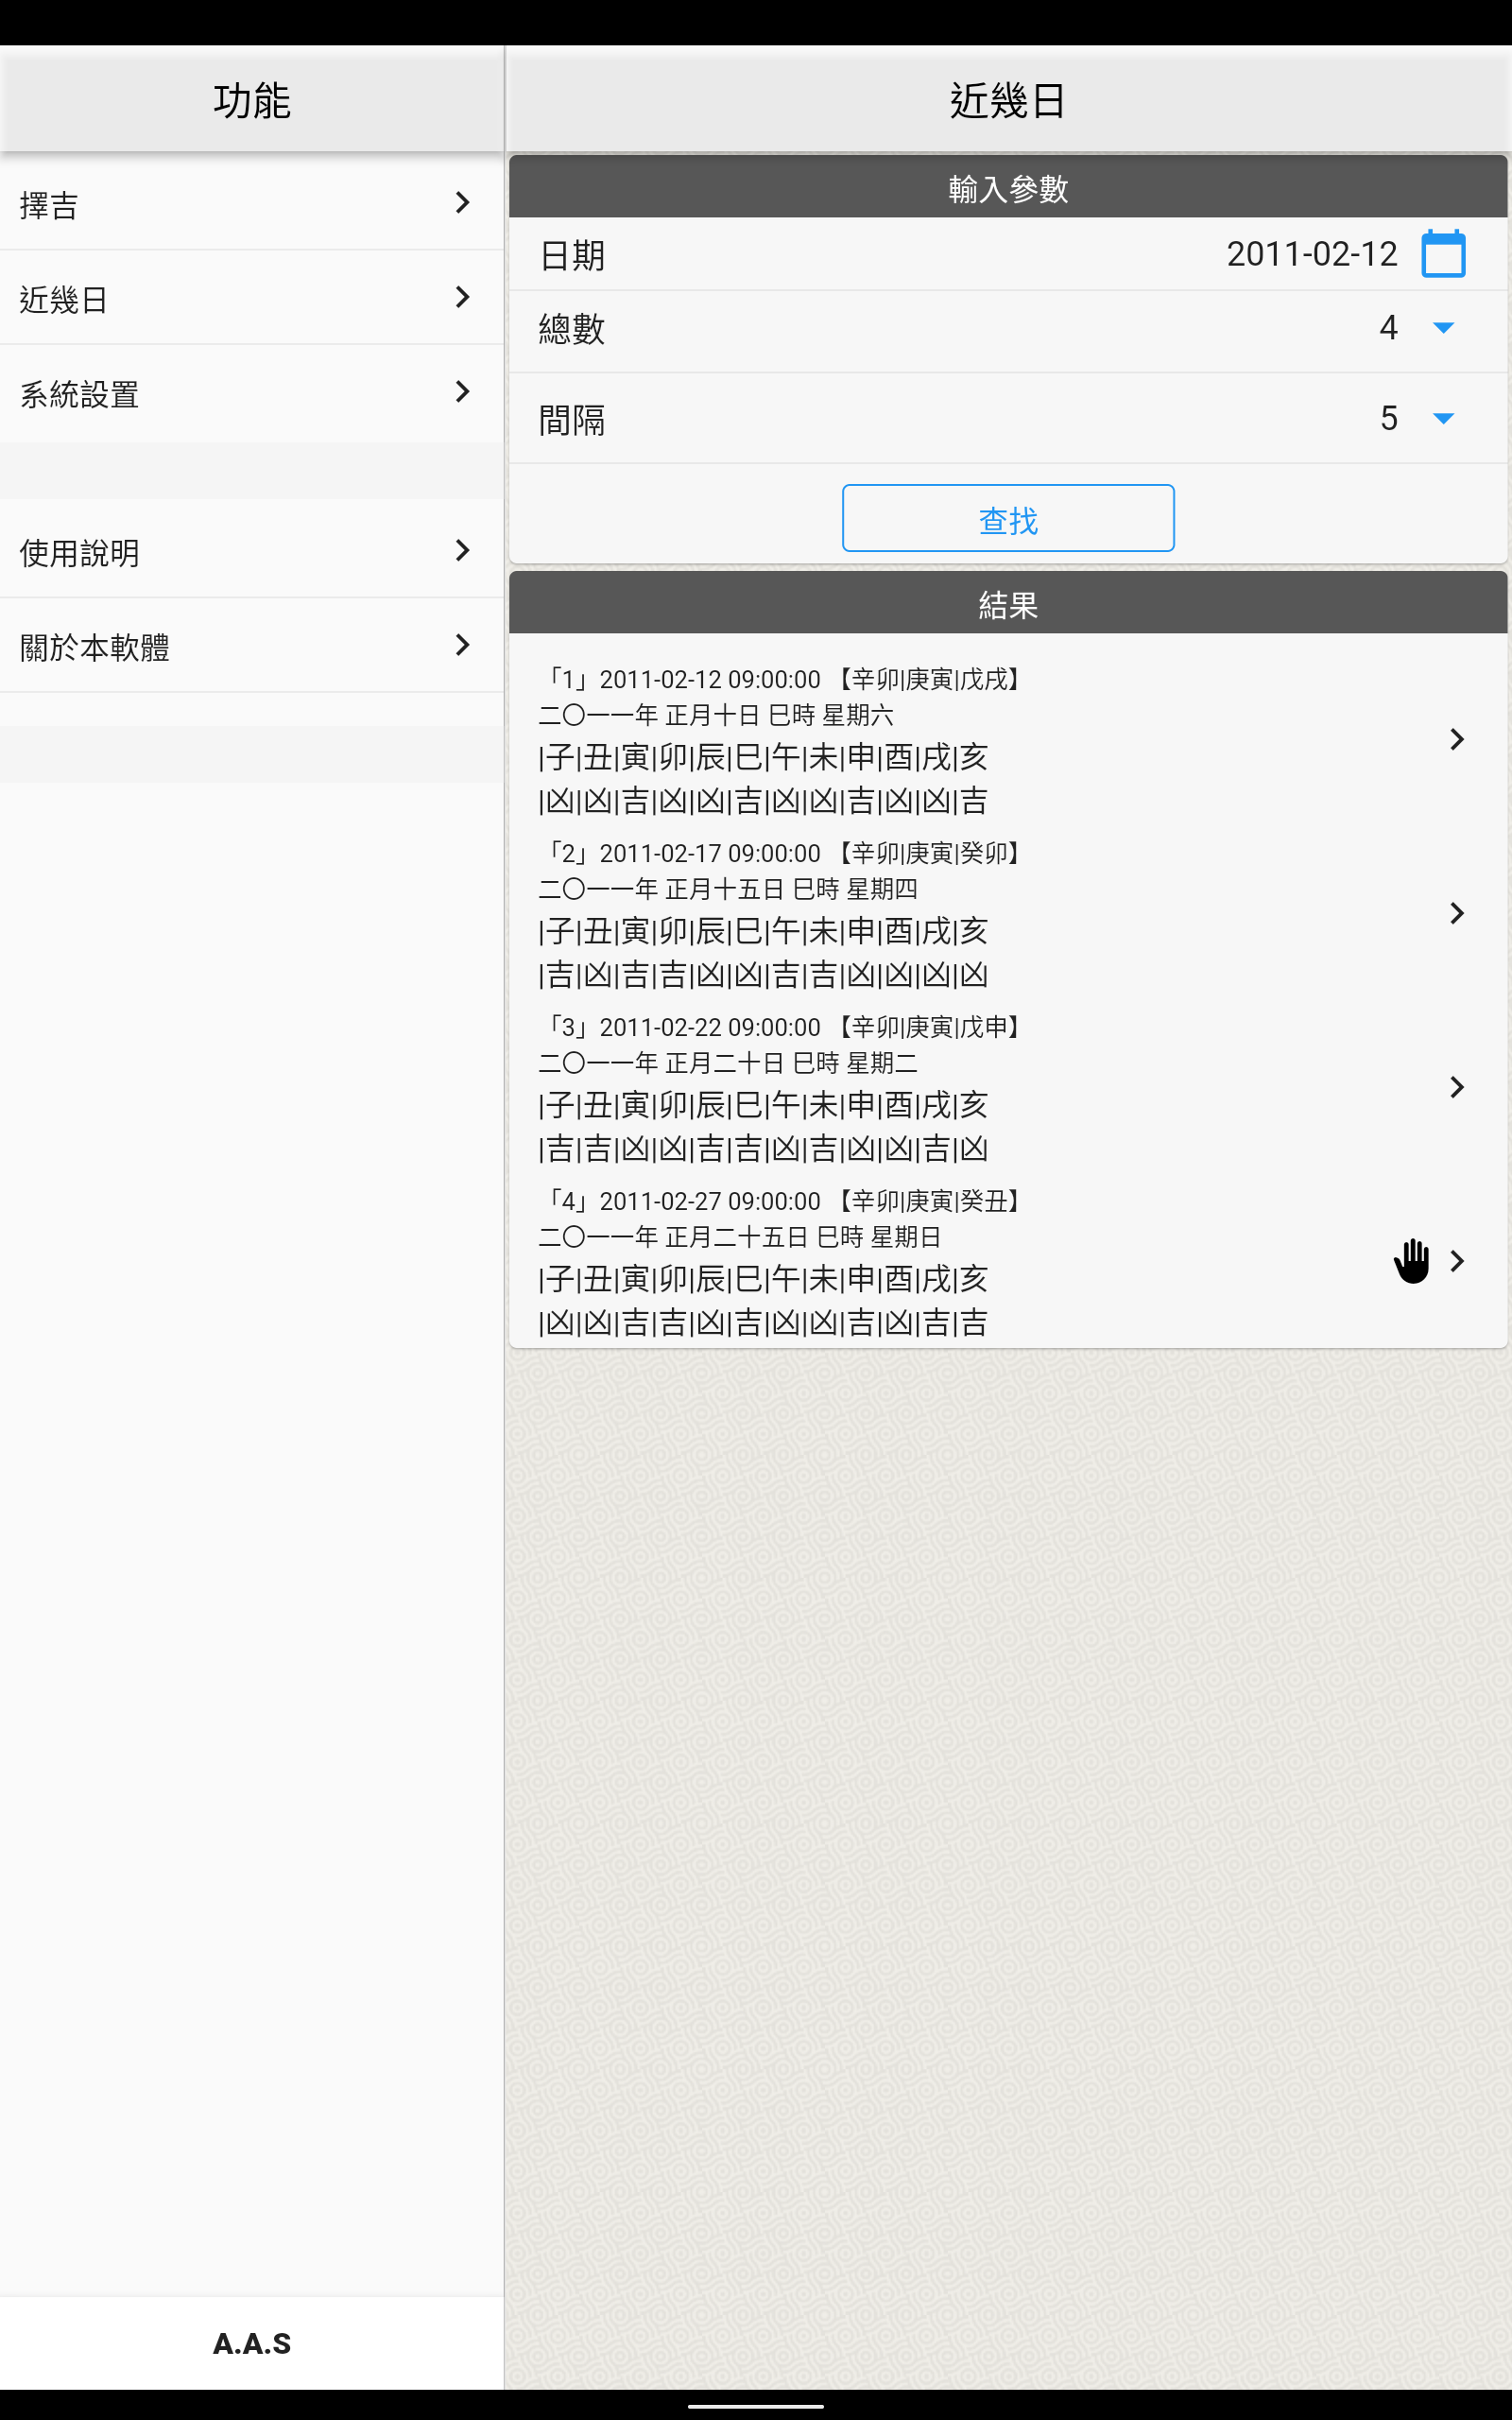The height and width of the screenshot is (2420, 1512).
Task: Click the 功能 sidebar title
Action: pyautogui.click(x=251, y=101)
